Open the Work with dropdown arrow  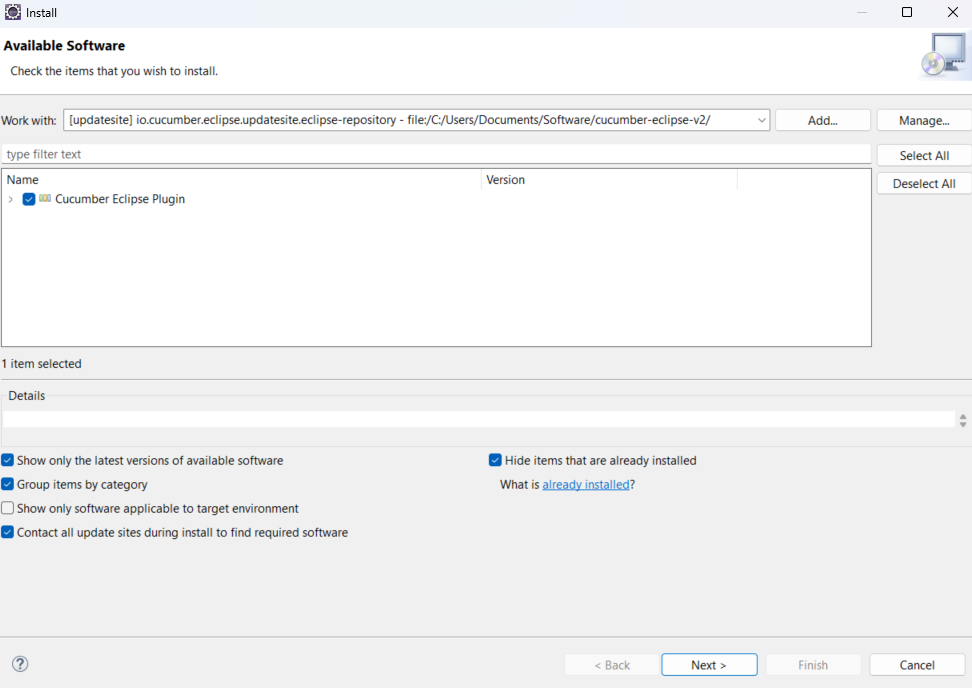pyautogui.click(x=761, y=120)
